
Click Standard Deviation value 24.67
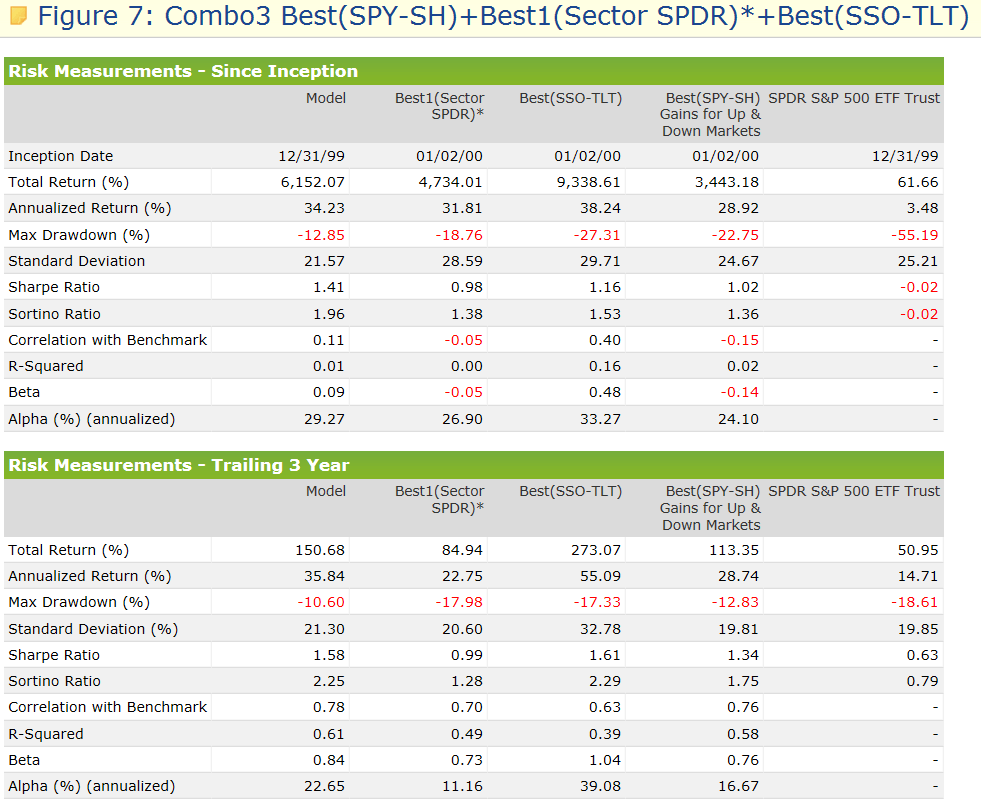(x=738, y=261)
